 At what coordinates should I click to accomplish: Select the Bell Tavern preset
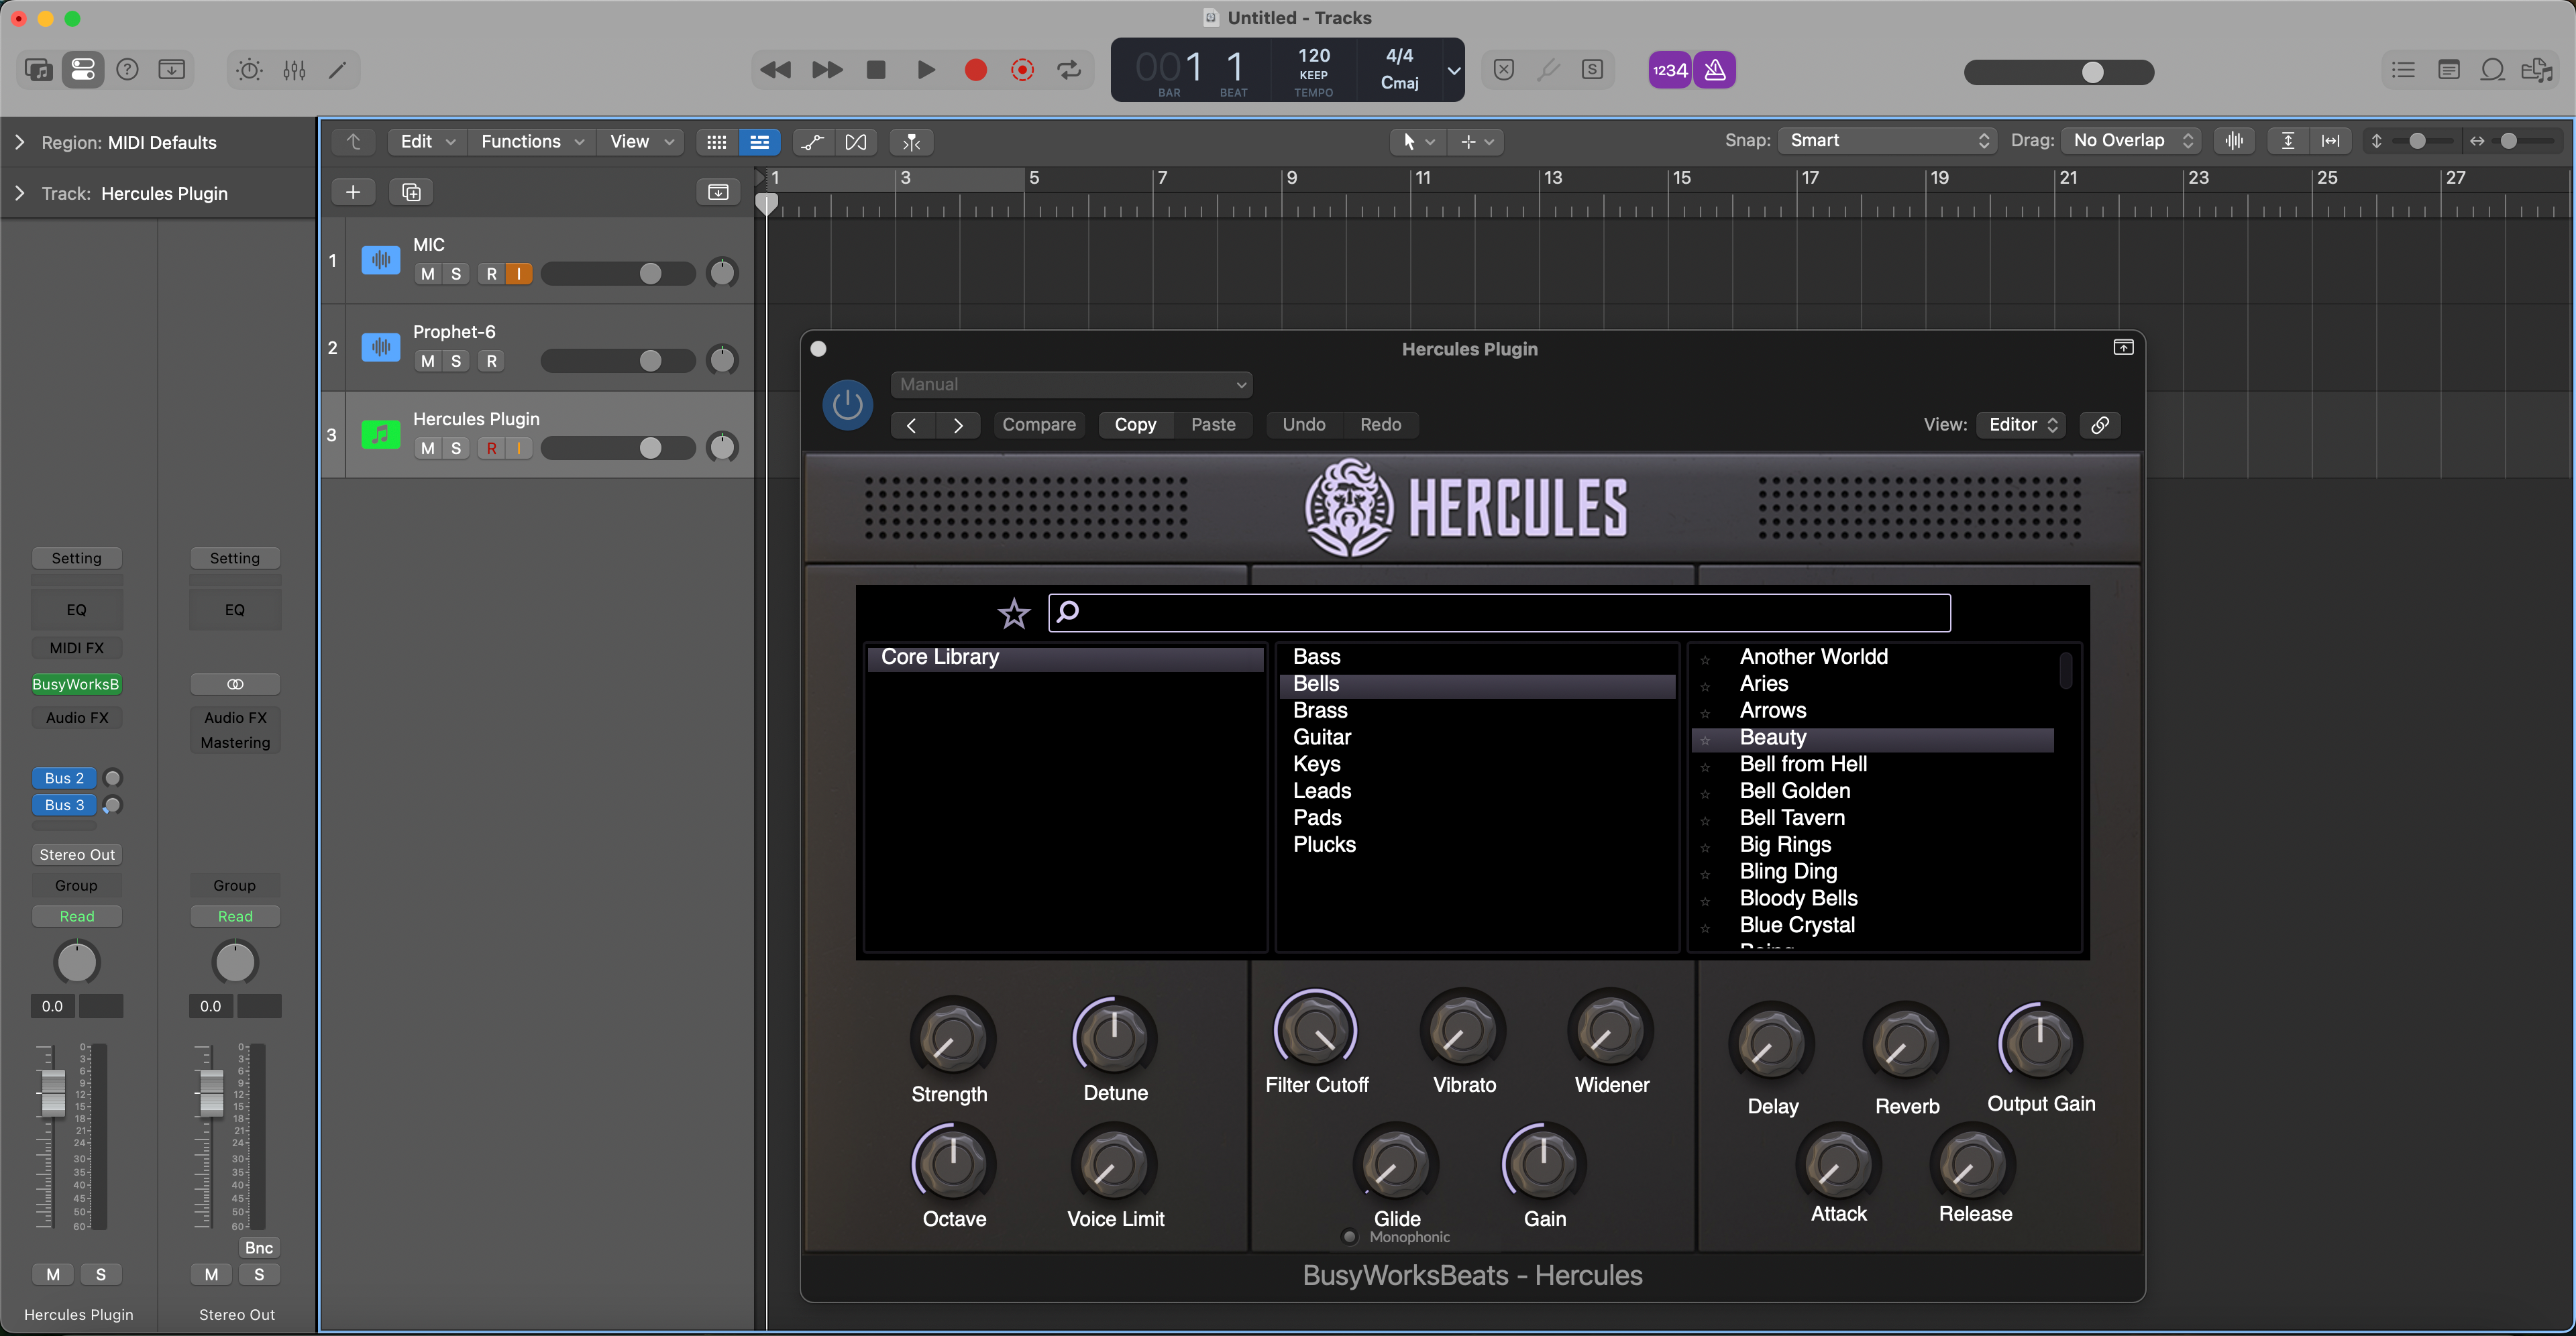pos(1792,818)
